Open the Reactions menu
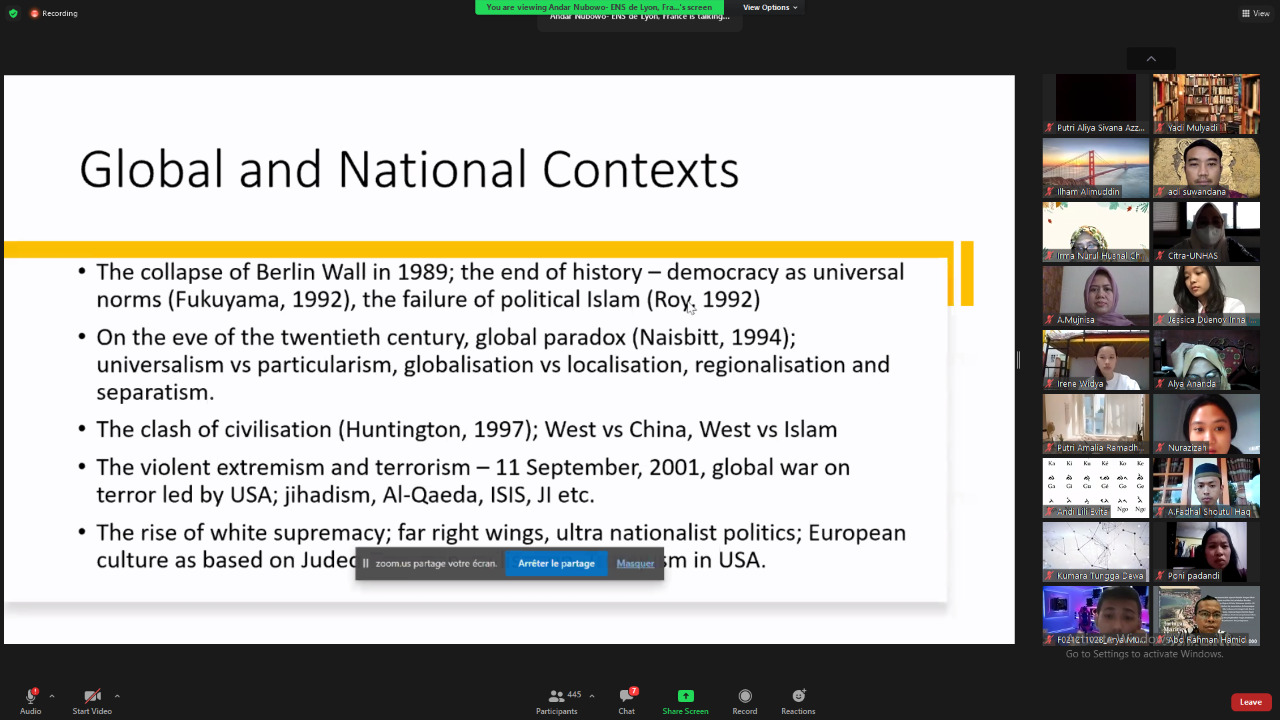This screenshot has width=1280, height=720. coord(798,697)
